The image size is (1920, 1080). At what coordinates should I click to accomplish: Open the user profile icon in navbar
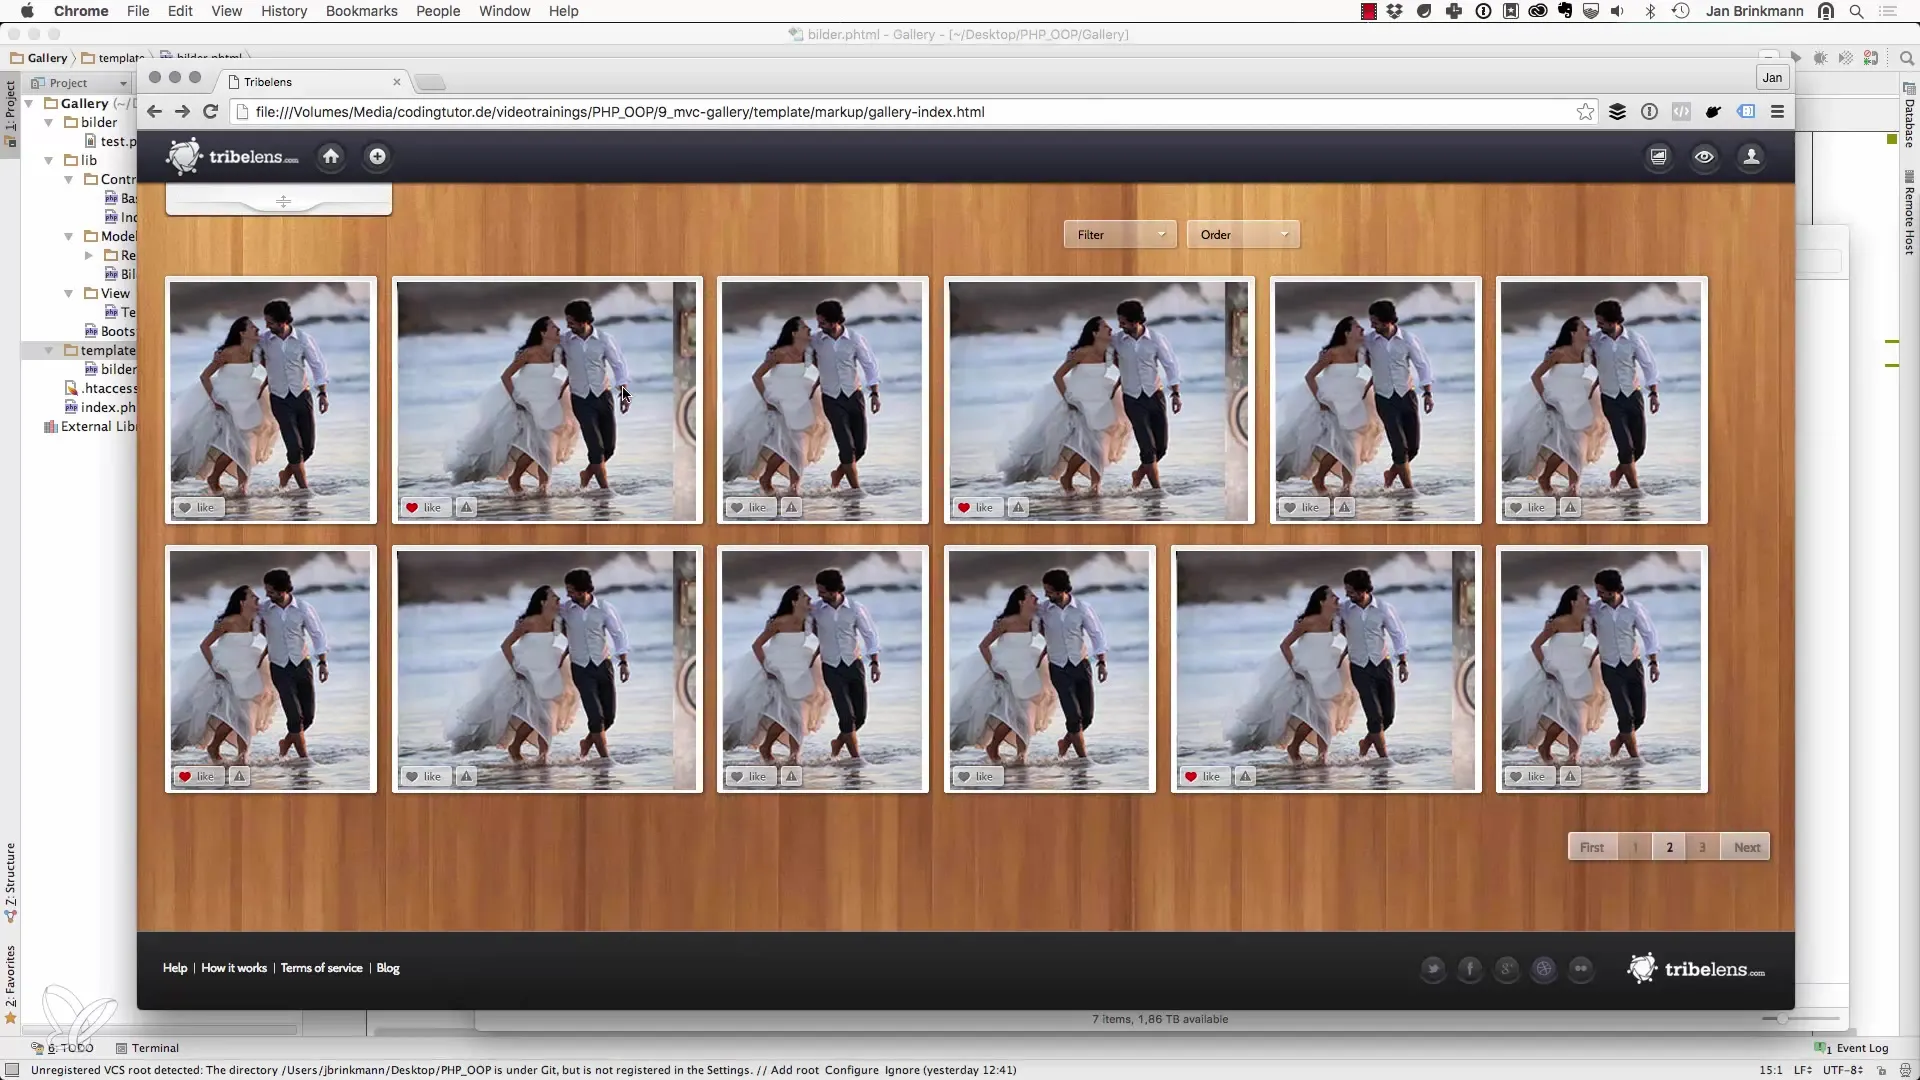click(x=1751, y=157)
